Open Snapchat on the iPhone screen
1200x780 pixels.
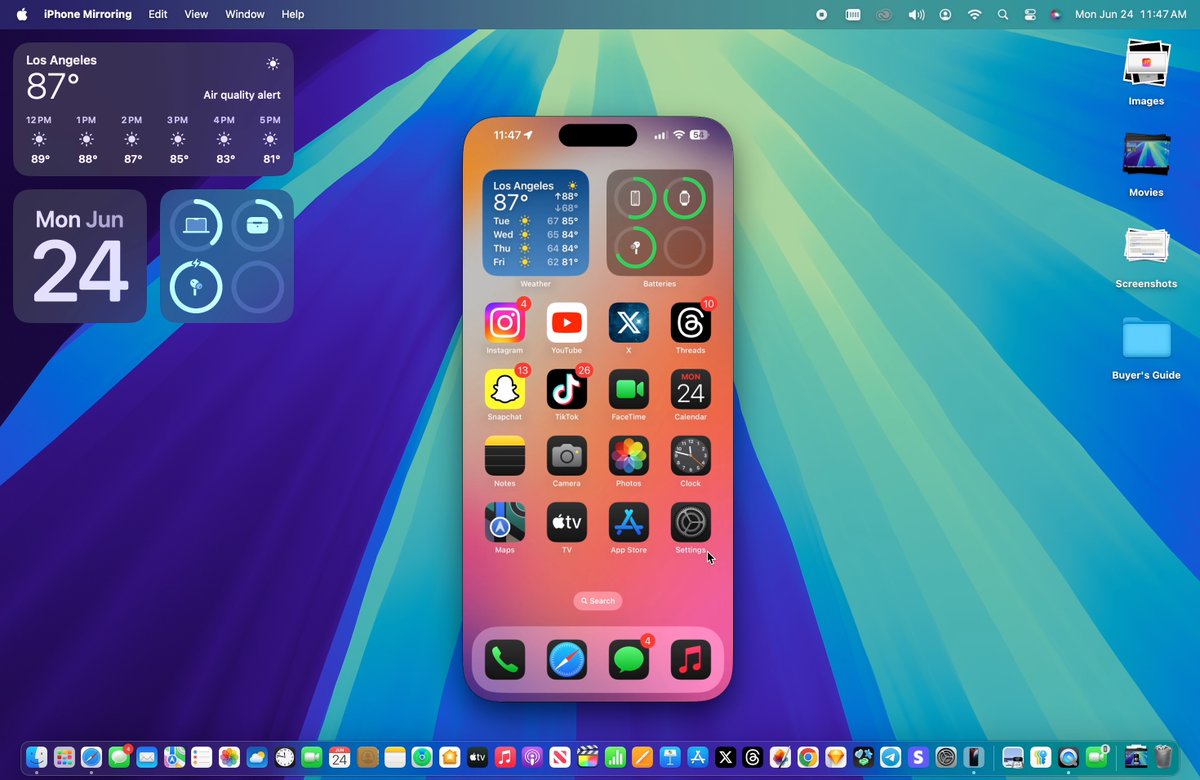point(505,389)
